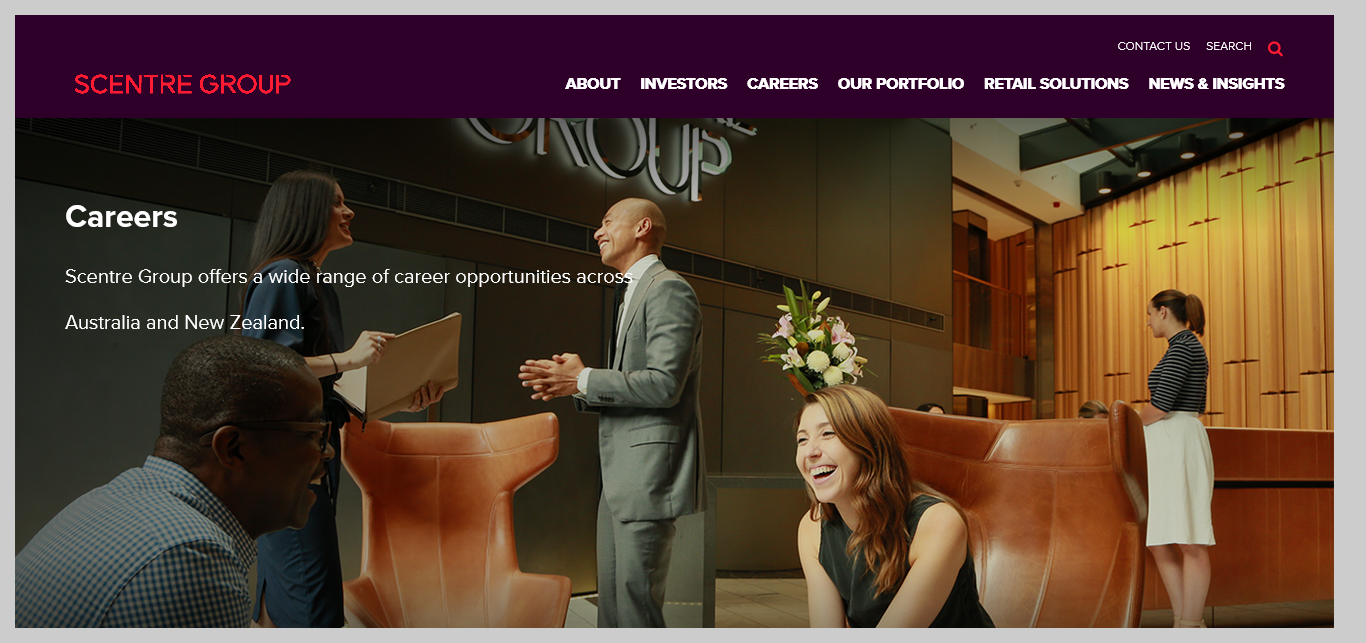Image resolution: width=1366 pixels, height=643 pixels.
Task: Click the Search text link
Action: click(x=1228, y=46)
